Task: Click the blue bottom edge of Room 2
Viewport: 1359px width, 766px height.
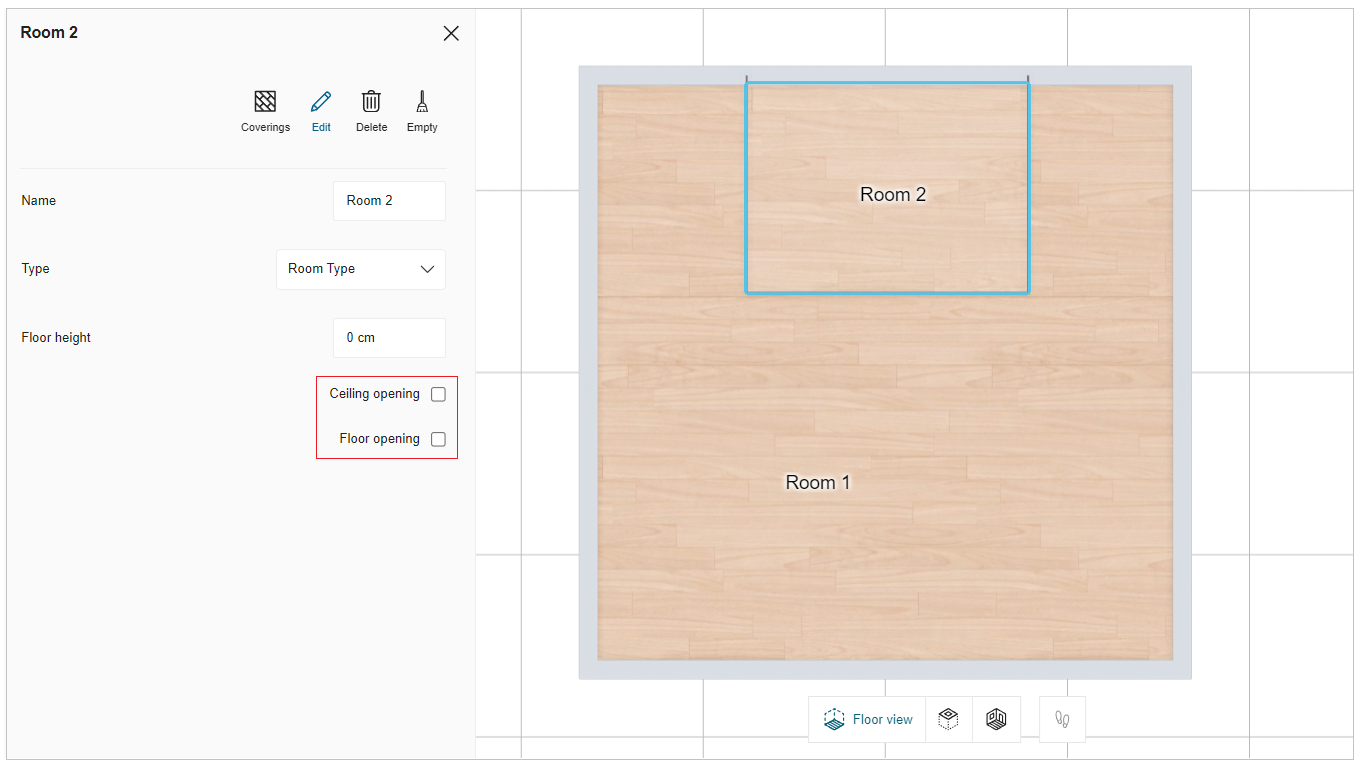Action: coord(886,292)
